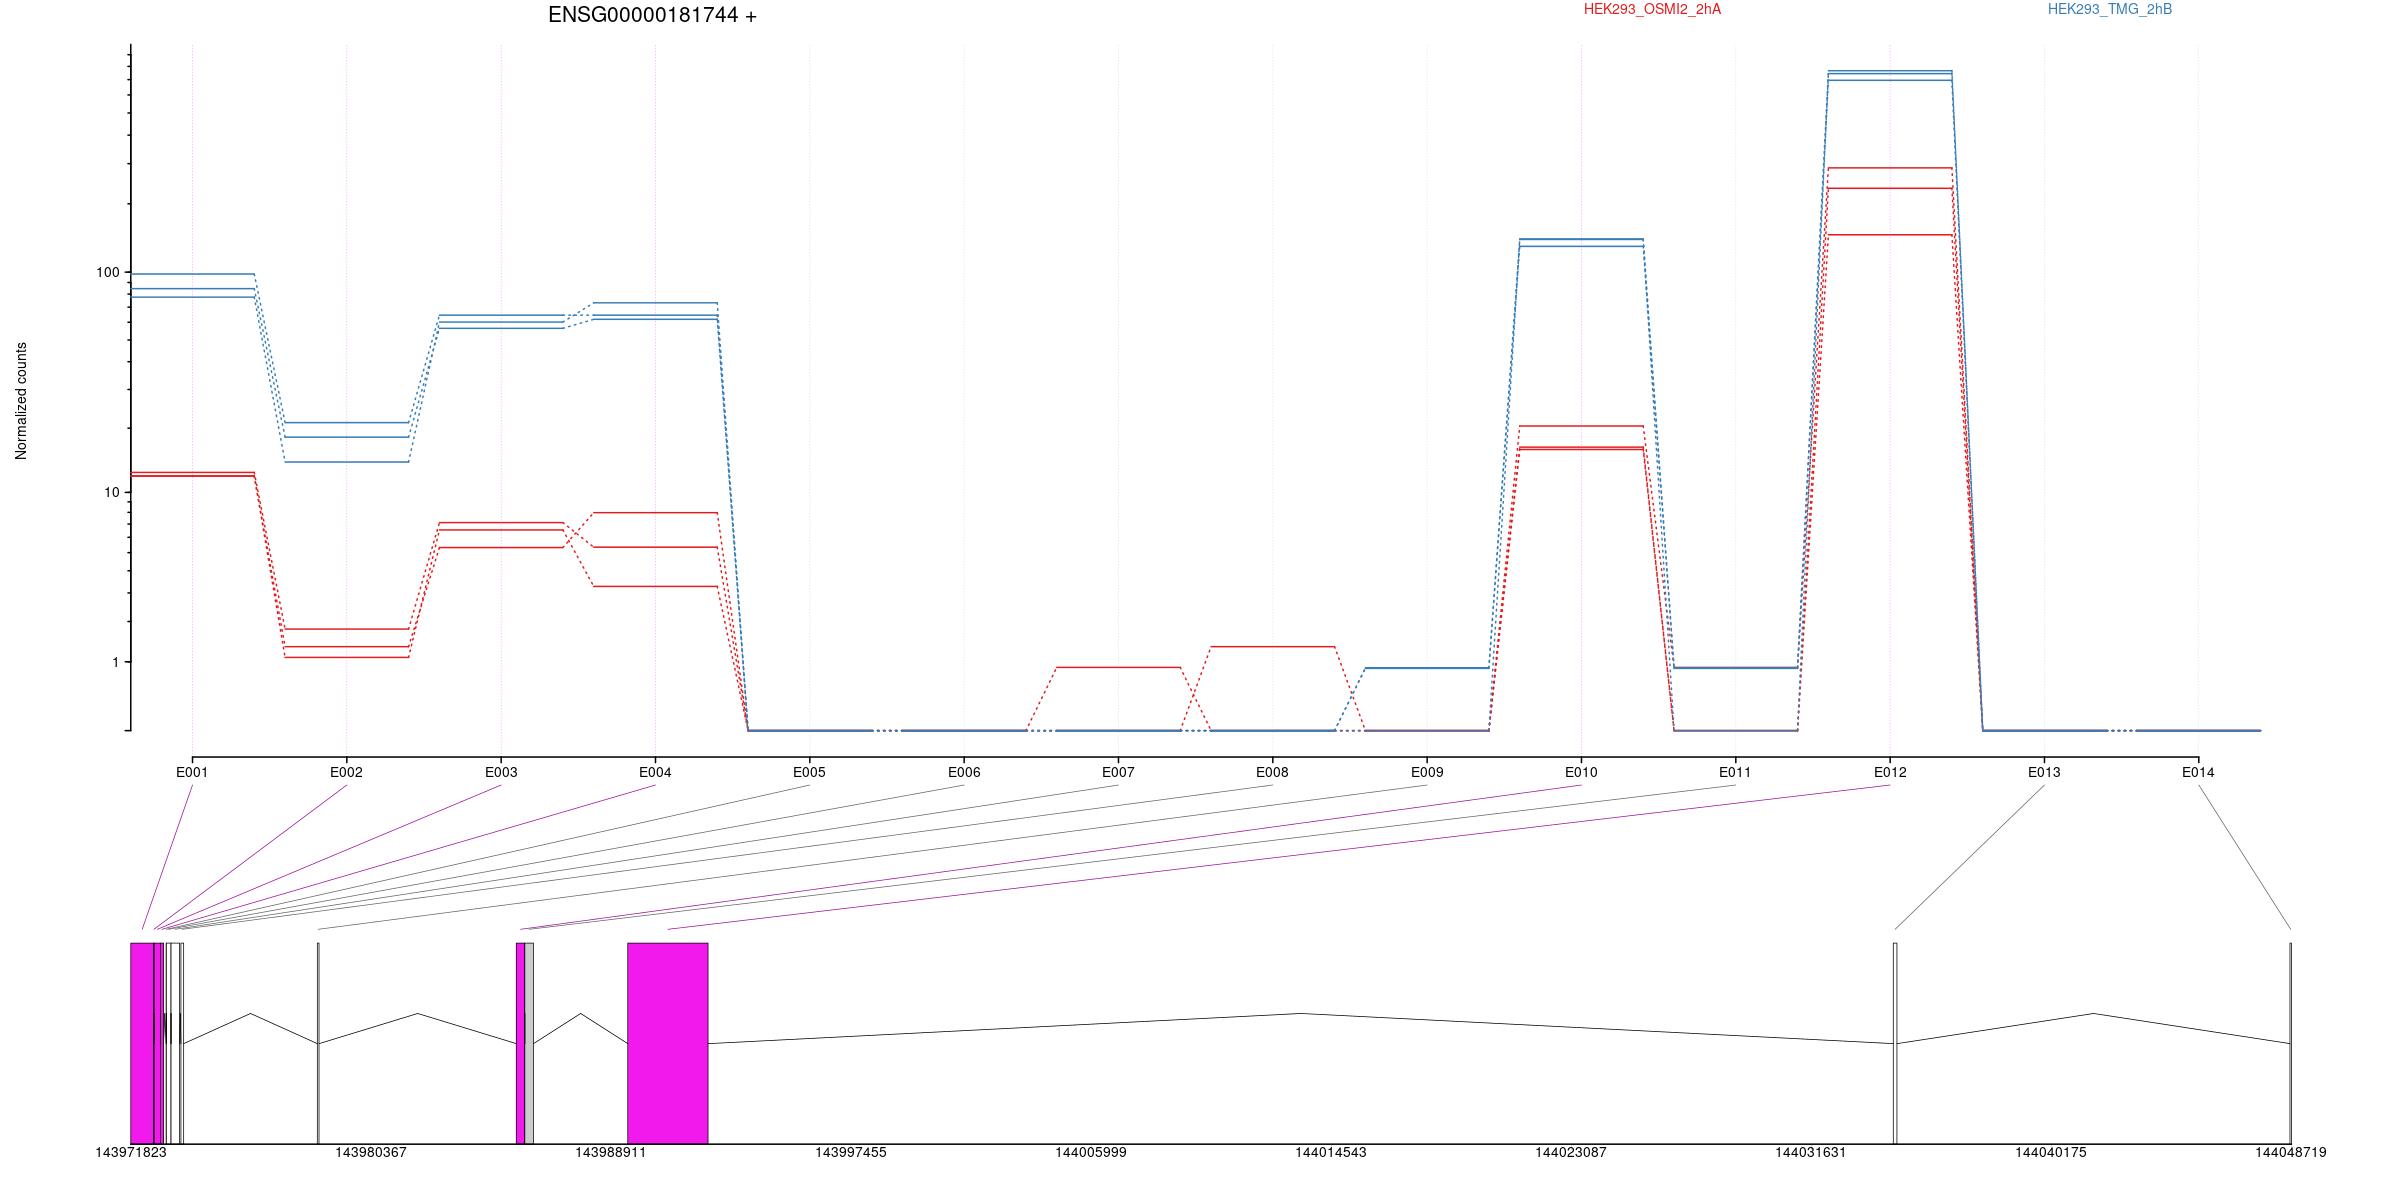Click exon label E004

pos(655,772)
